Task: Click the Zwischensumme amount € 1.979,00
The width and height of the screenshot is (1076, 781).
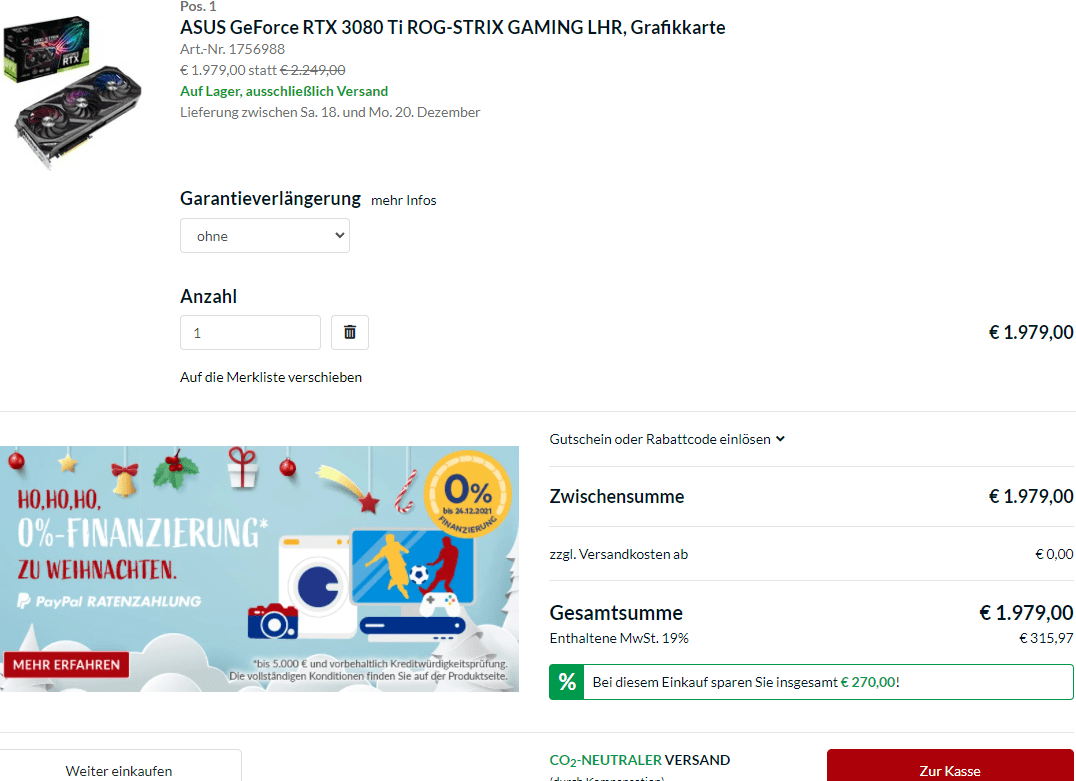Action: tap(1031, 496)
